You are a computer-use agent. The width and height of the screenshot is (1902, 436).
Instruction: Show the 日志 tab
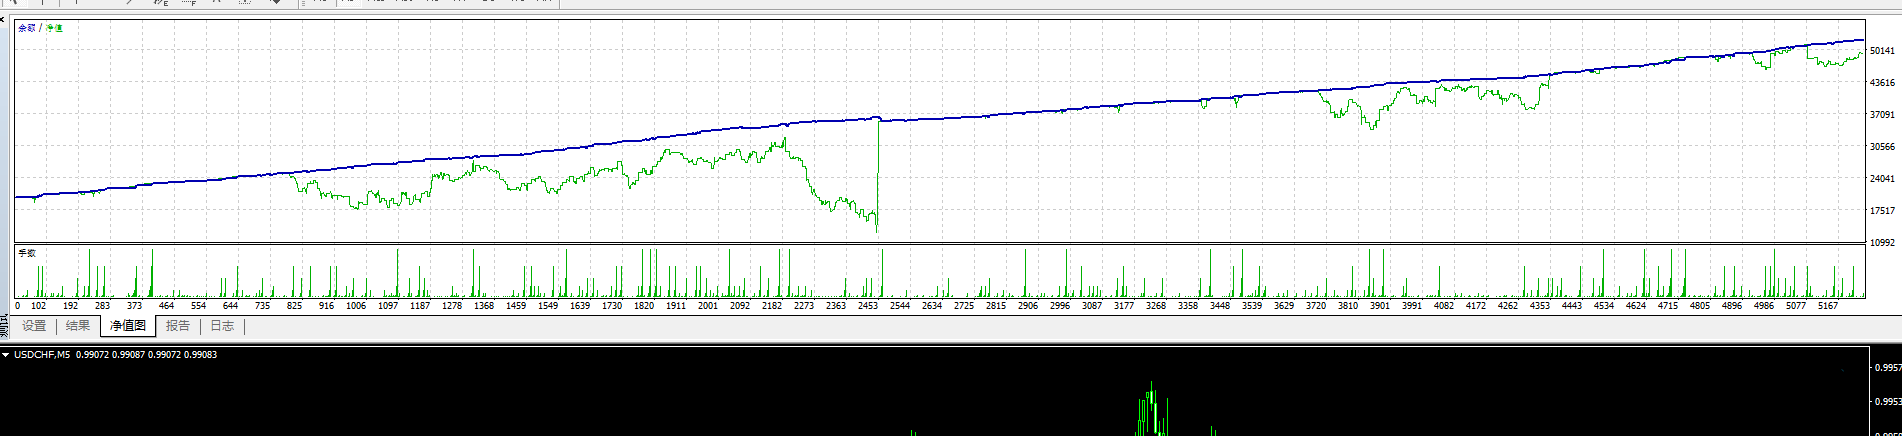(x=222, y=326)
